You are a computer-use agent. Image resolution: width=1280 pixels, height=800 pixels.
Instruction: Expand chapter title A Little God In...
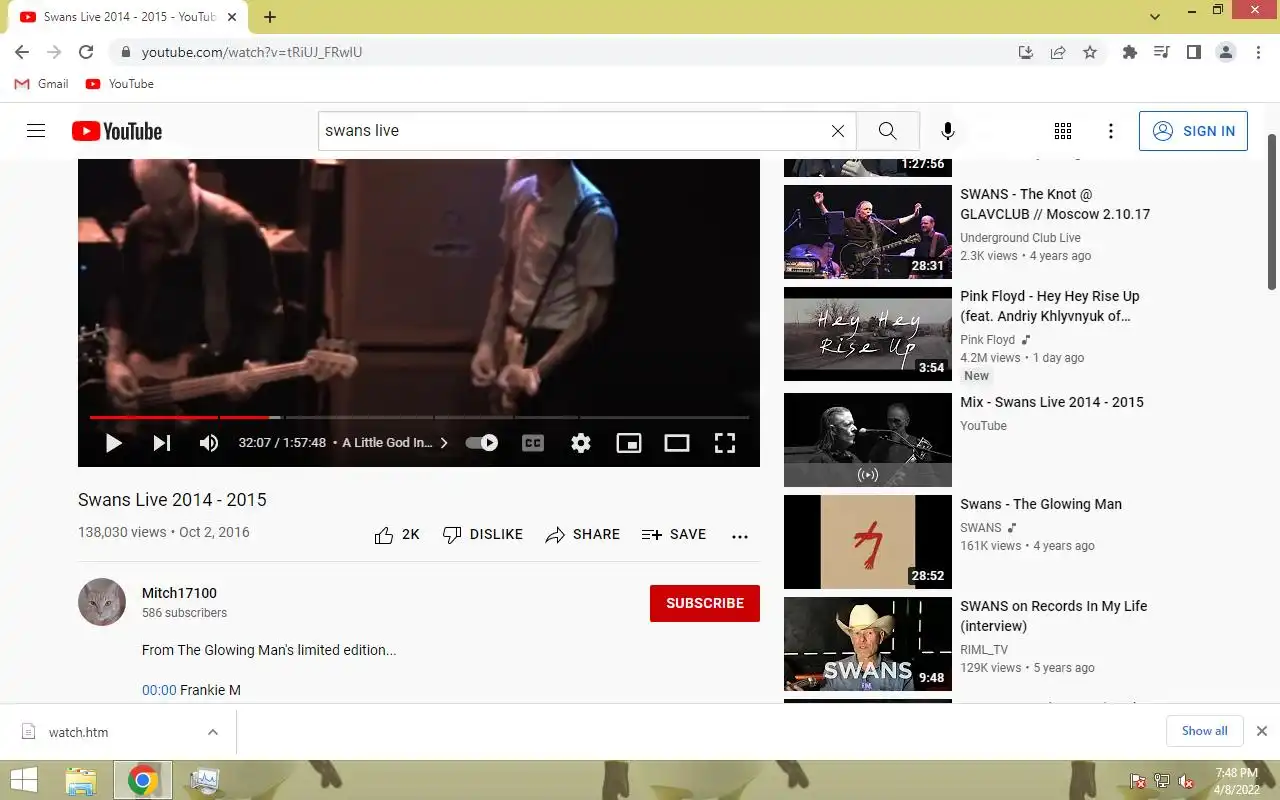395,443
